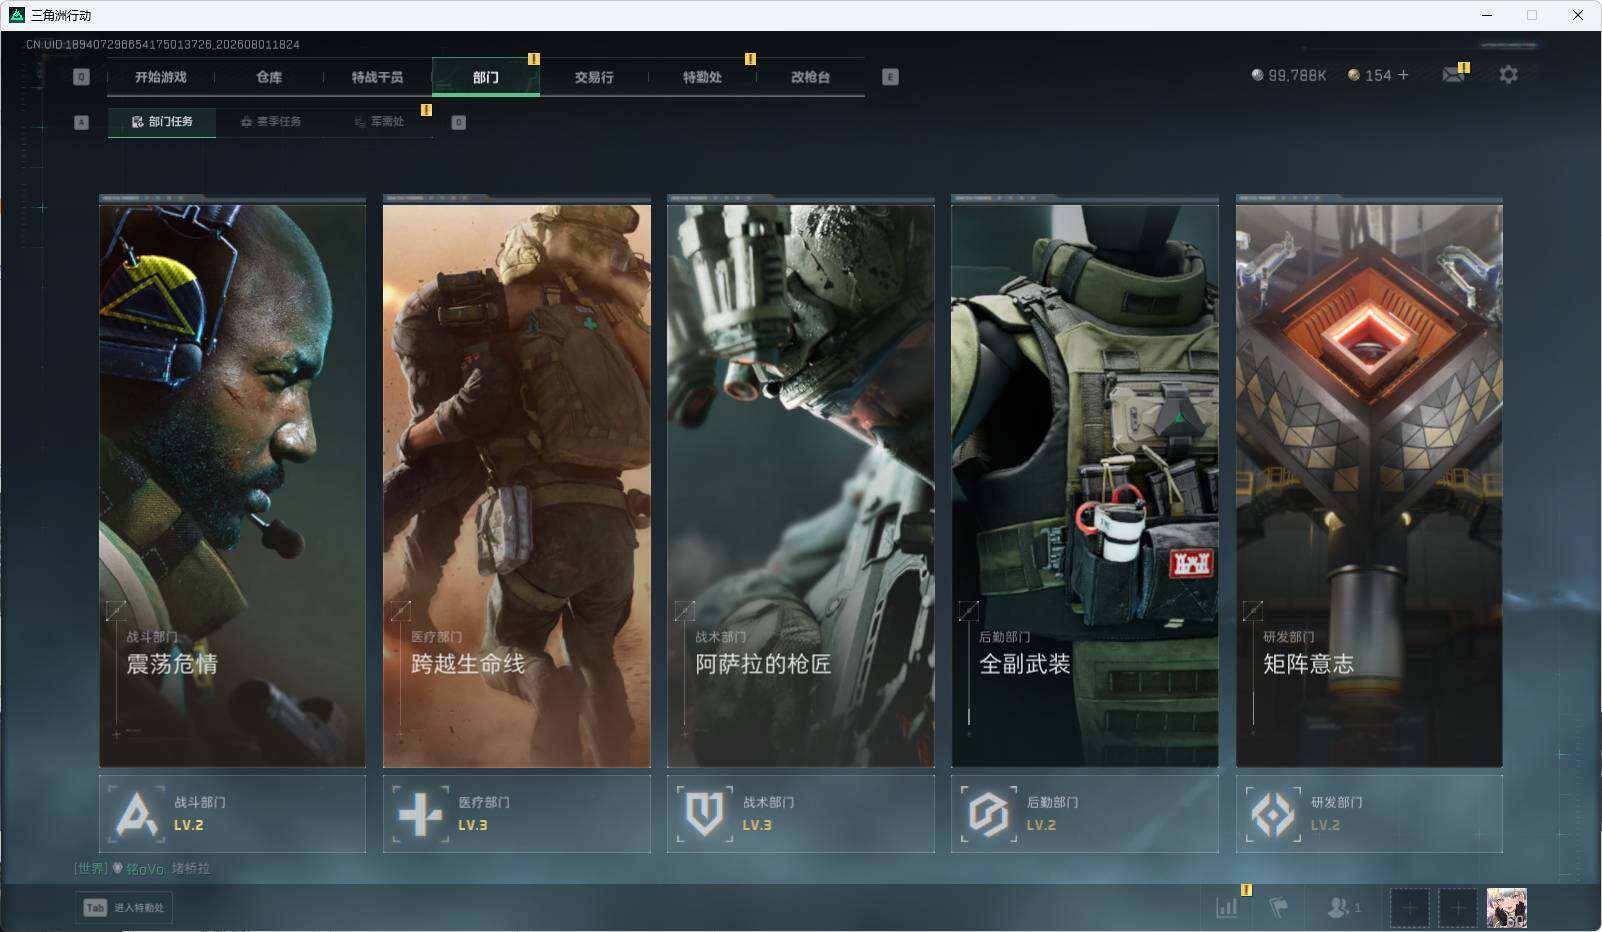Screen dimensions: 1602x932
Task: Click the 154 premium currency balance
Action: (1370, 75)
